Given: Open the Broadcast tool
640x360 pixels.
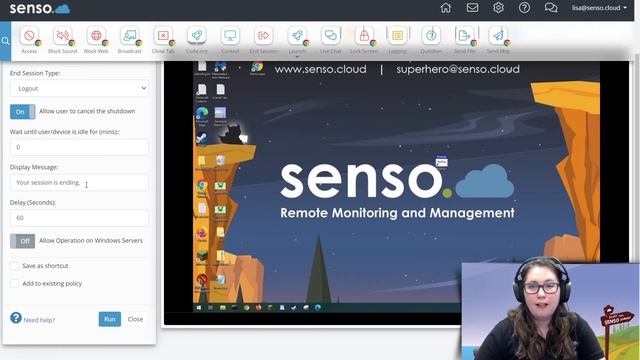Looking at the screenshot, I should click(129, 40).
